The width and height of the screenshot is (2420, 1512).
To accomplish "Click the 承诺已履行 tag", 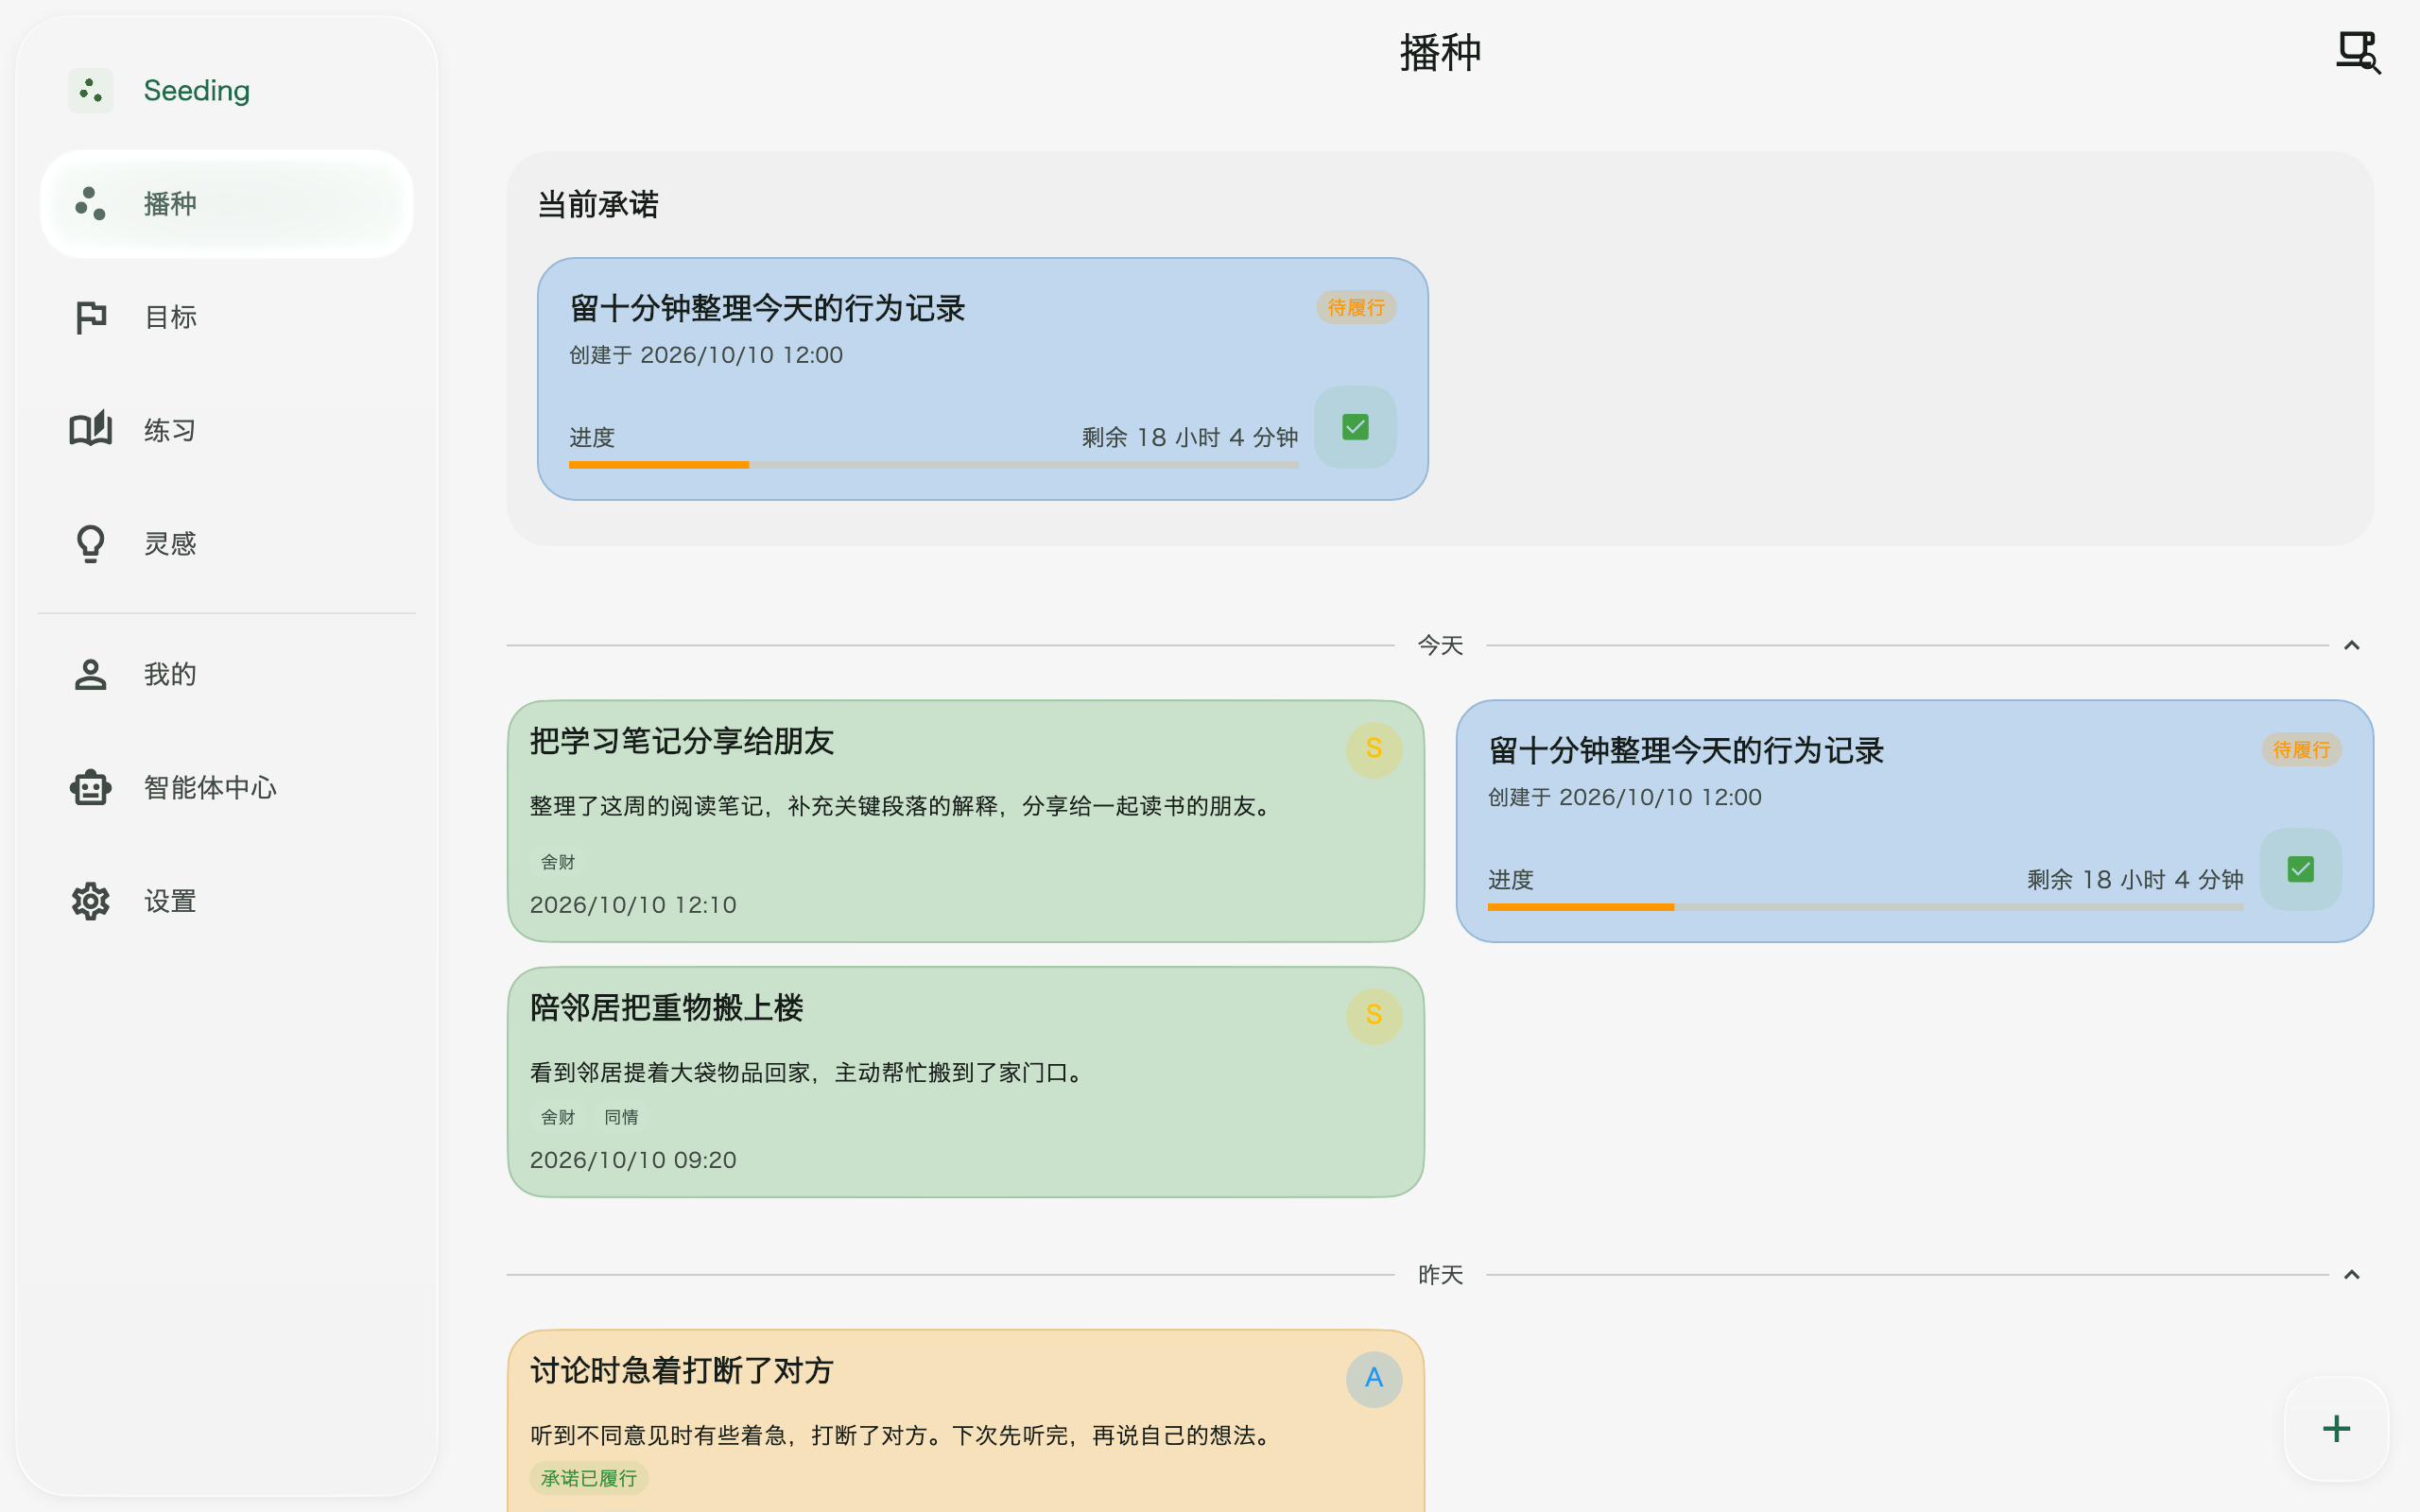I will [589, 1478].
